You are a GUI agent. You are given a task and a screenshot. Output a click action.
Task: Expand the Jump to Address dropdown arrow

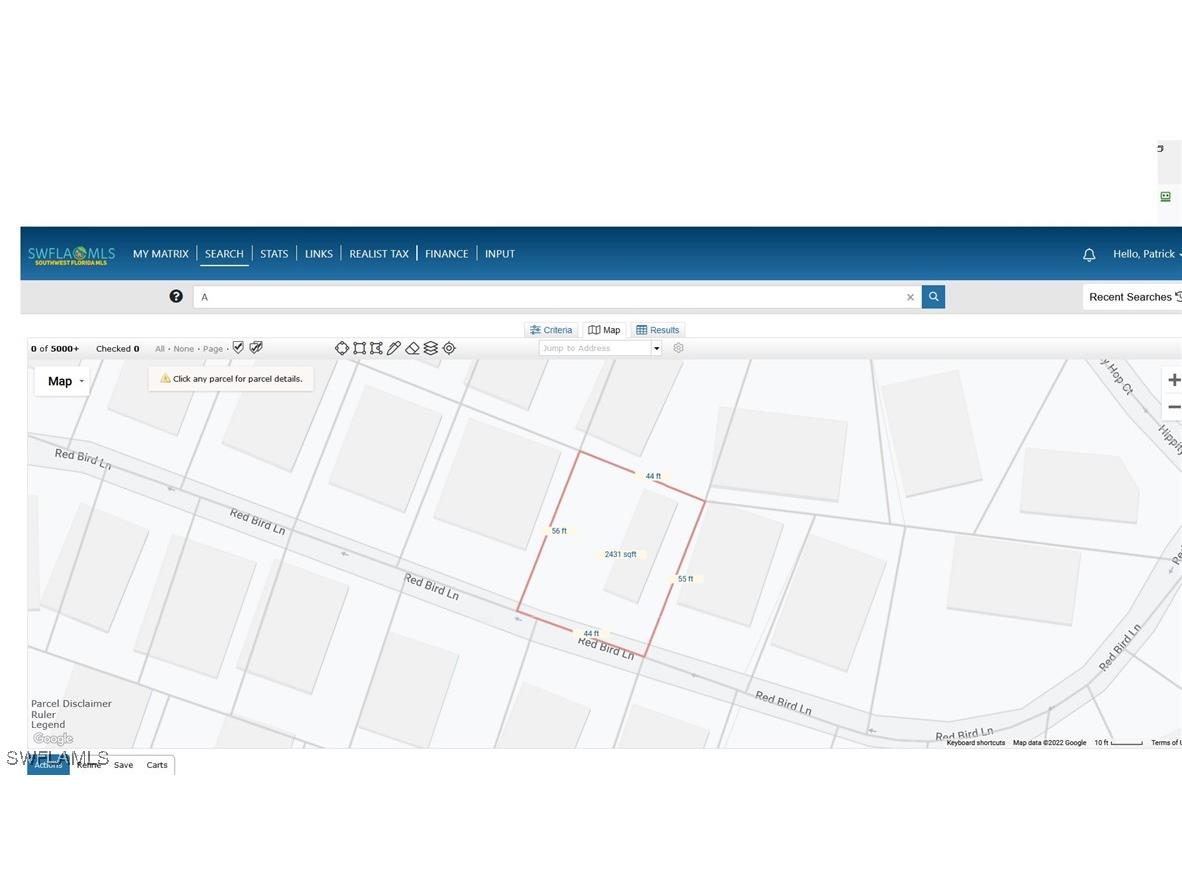pos(656,349)
